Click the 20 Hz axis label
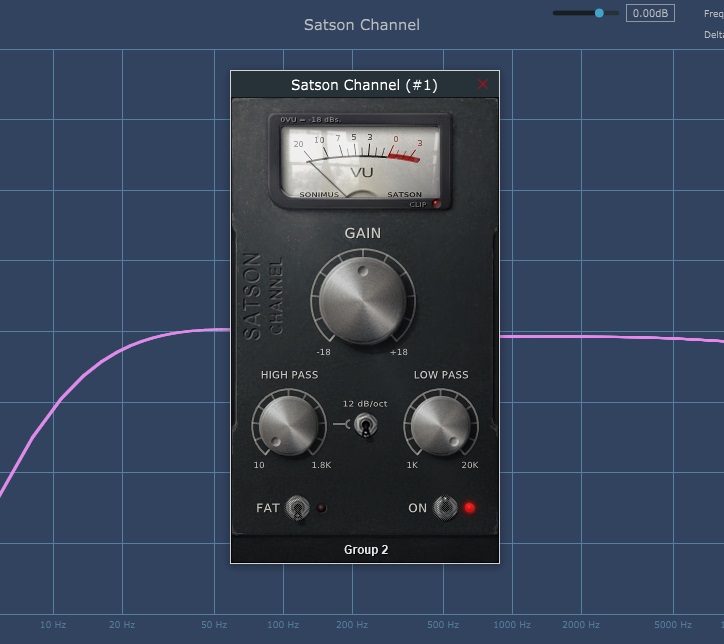The image size is (724, 644). click(x=122, y=625)
